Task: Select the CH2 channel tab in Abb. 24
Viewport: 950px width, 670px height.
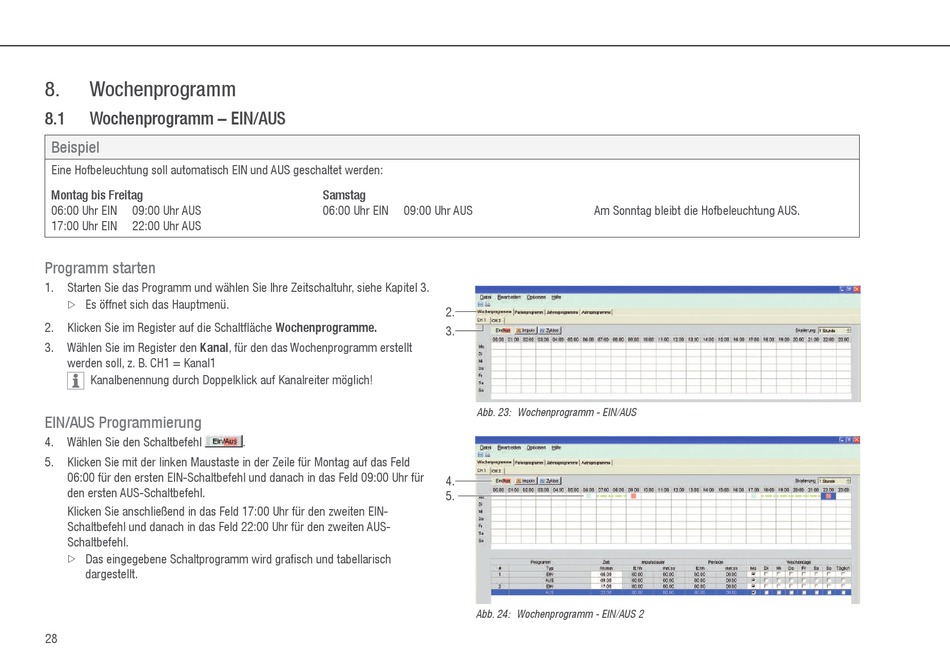Action: pyautogui.click(x=496, y=470)
